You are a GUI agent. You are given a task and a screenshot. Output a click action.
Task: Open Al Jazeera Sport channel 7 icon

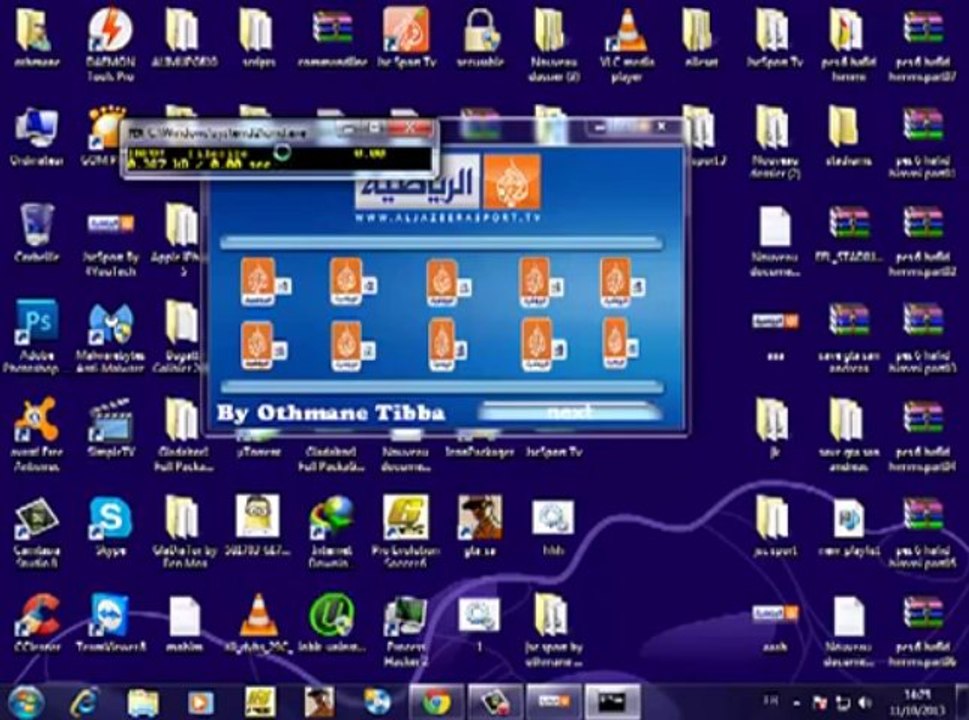pyautogui.click(x=352, y=346)
